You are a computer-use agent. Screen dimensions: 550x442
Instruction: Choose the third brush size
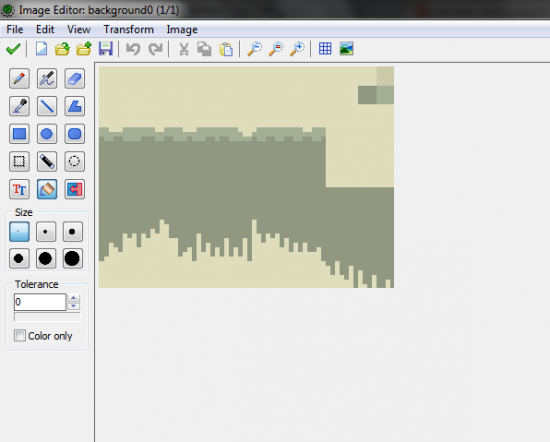click(73, 232)
